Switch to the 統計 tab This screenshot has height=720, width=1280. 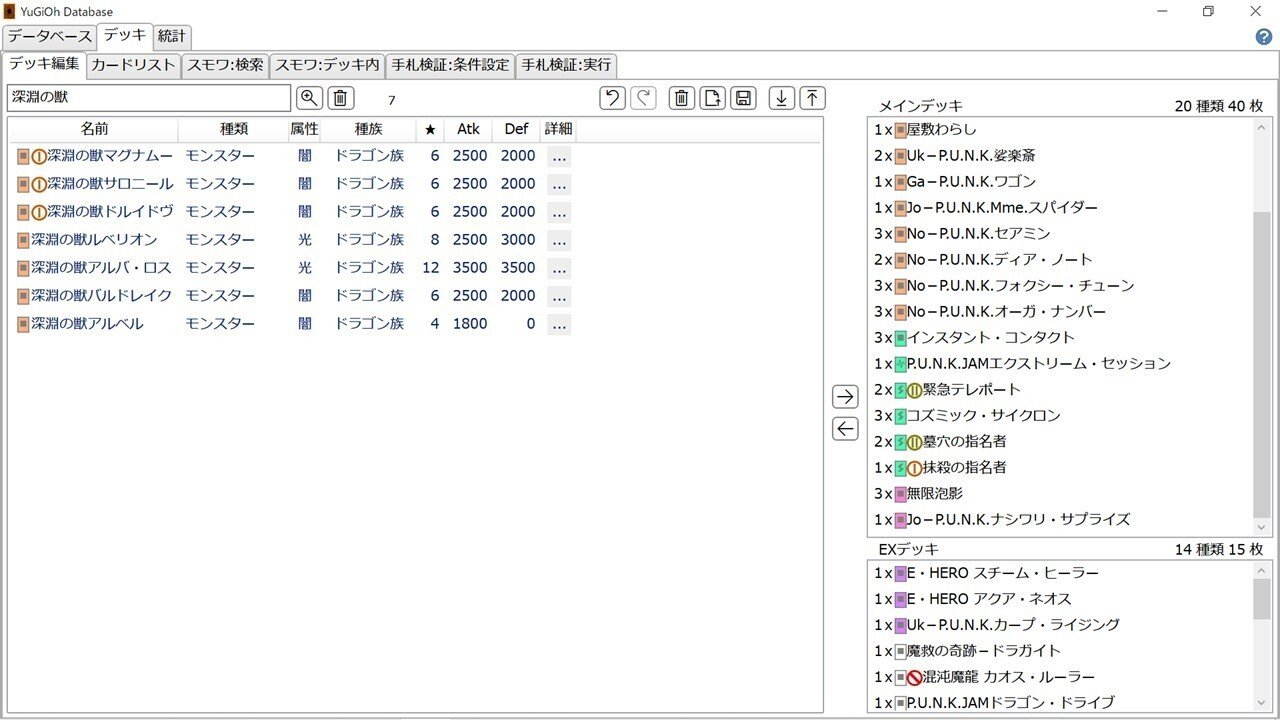(x=172, y=37)
